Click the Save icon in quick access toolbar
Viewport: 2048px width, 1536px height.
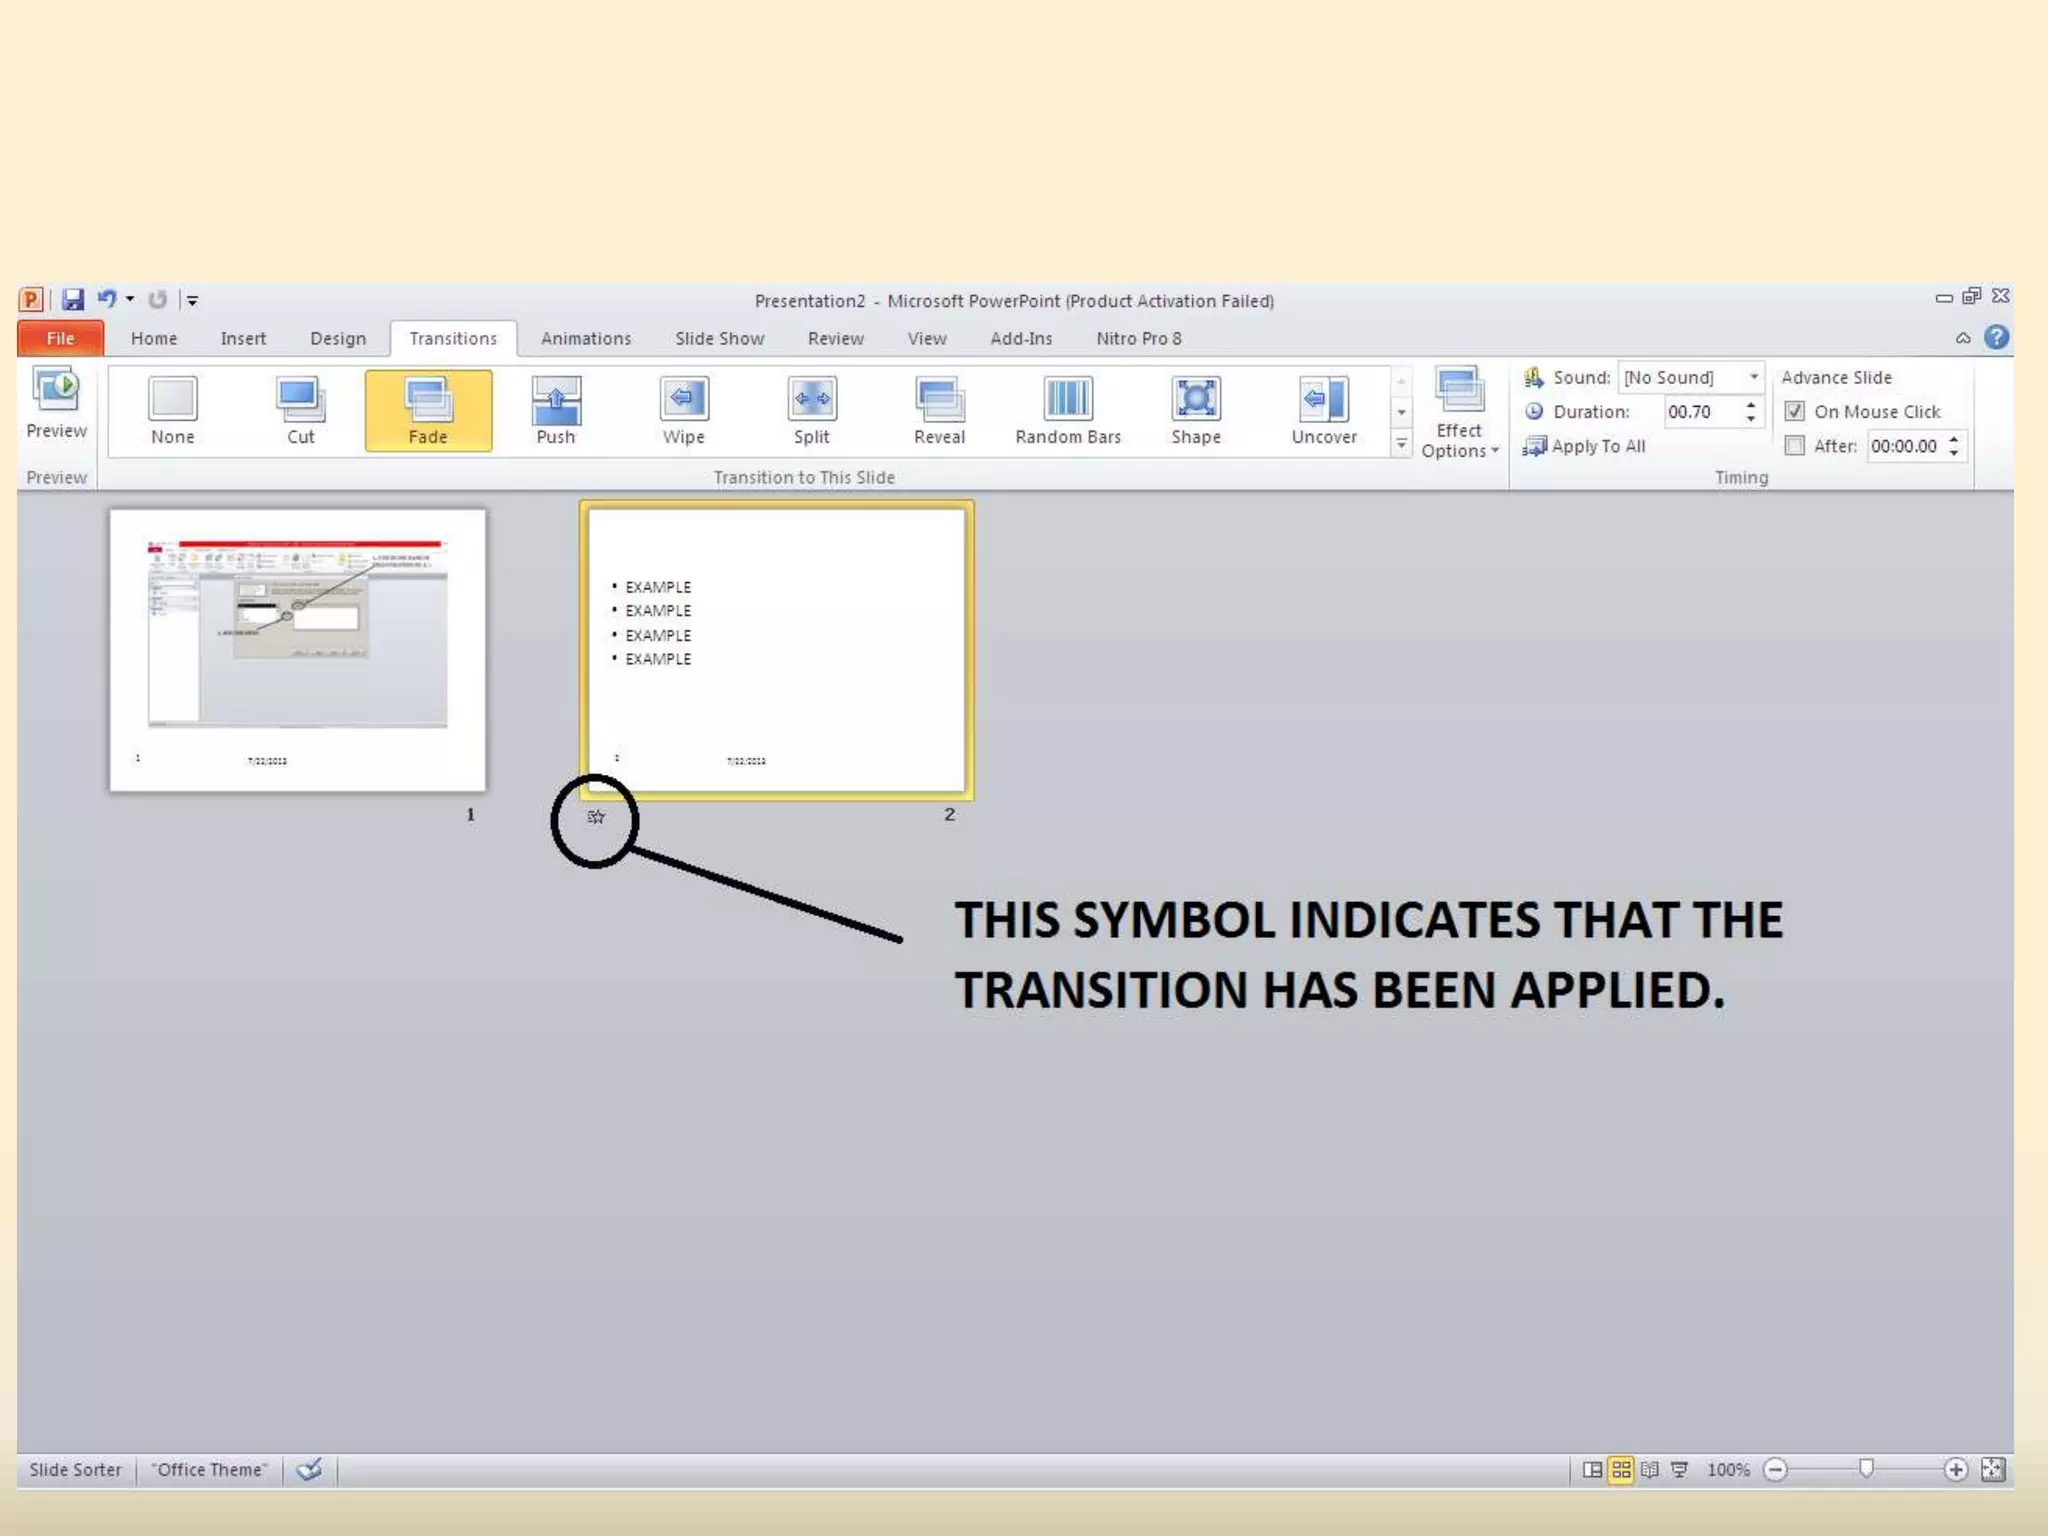(73, 299)
